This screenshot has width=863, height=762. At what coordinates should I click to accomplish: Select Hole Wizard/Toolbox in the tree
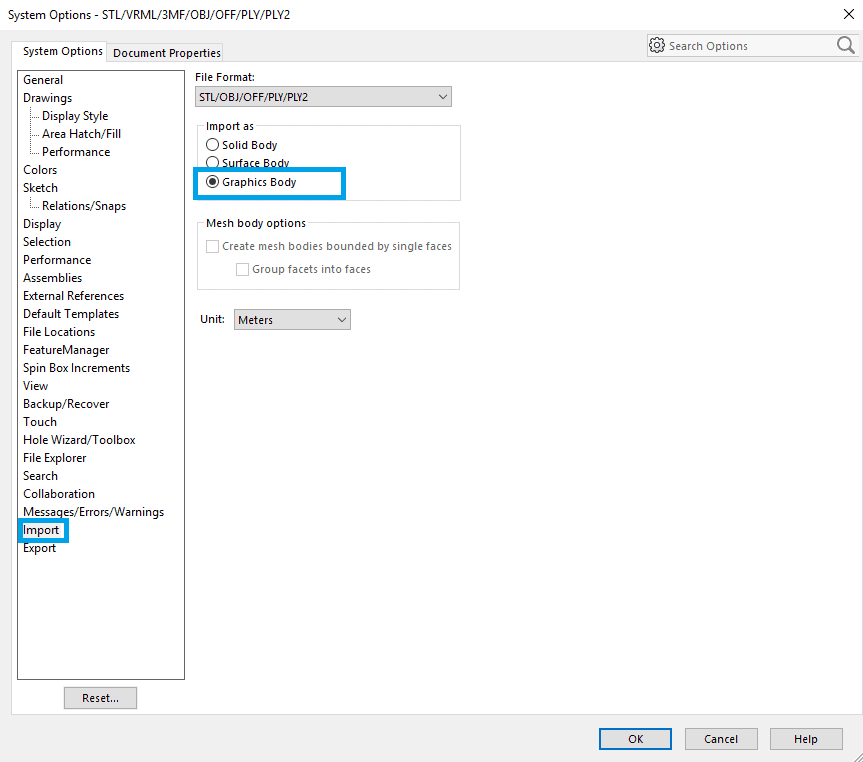click(79, 440)
